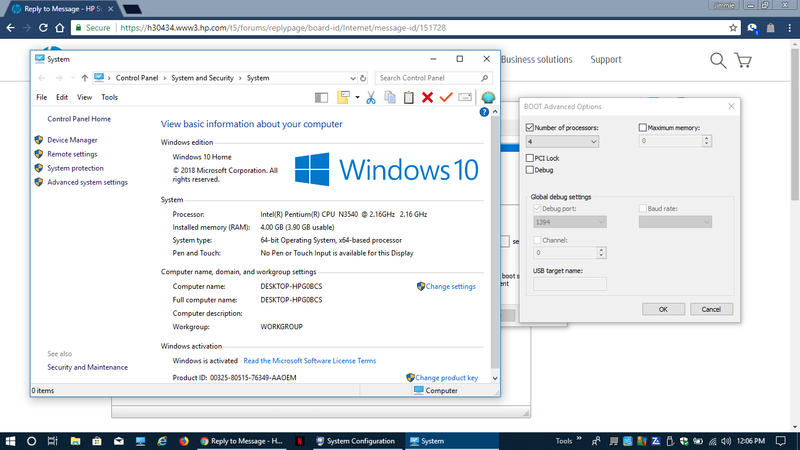Open the HP site search magnifier
800x450 pixels.
pyautogui.click(x=718, y=60)
